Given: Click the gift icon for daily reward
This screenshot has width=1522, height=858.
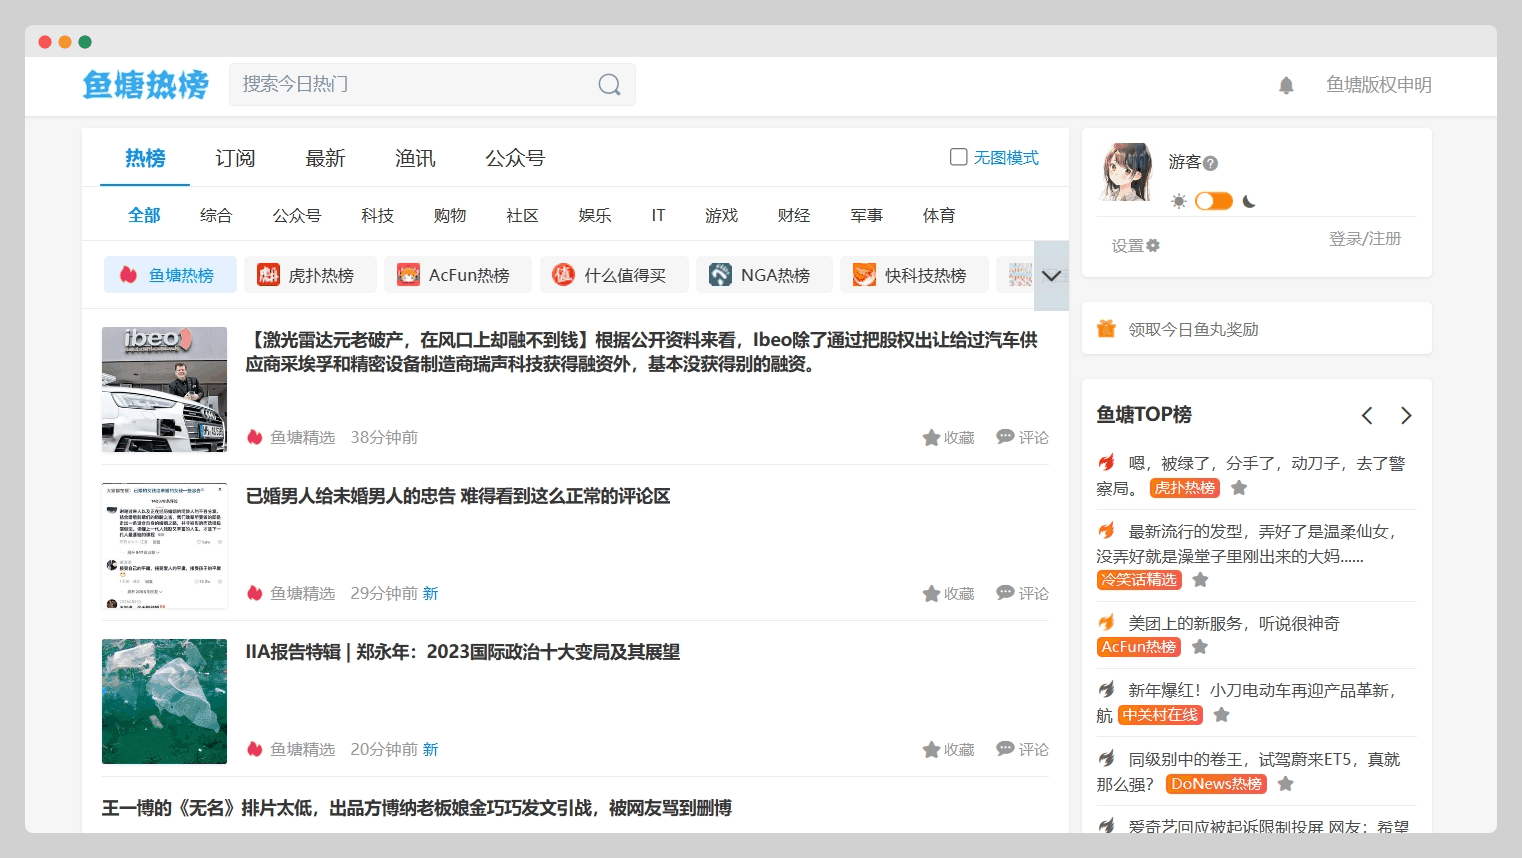Looking at the screenshot, I should [x=1106, y=329].
